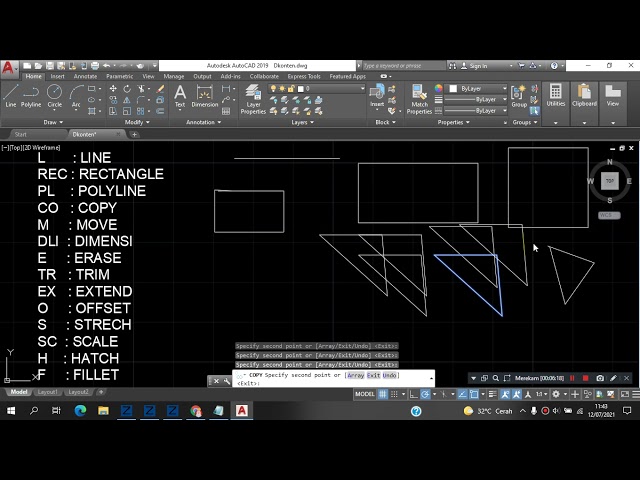Toggle snap mode in status bar
The width and height of the screenshot is (640, 480).
tap(394, 394)
